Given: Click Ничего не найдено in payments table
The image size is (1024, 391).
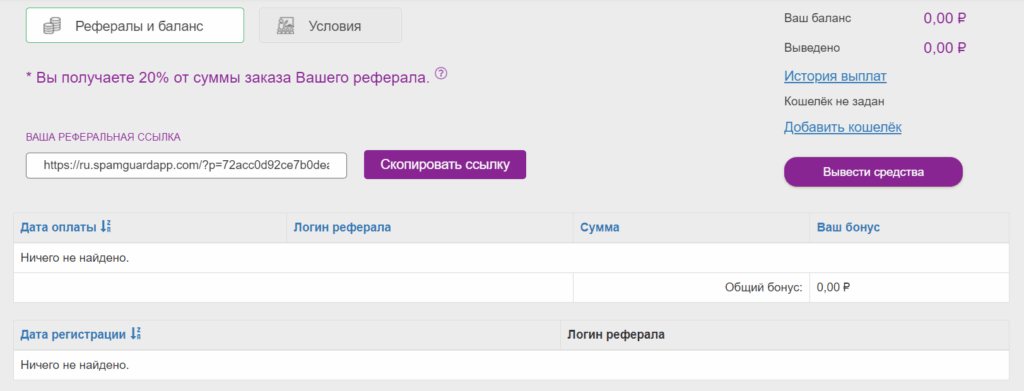Looking at the screenshot, I should coord(74,258).
